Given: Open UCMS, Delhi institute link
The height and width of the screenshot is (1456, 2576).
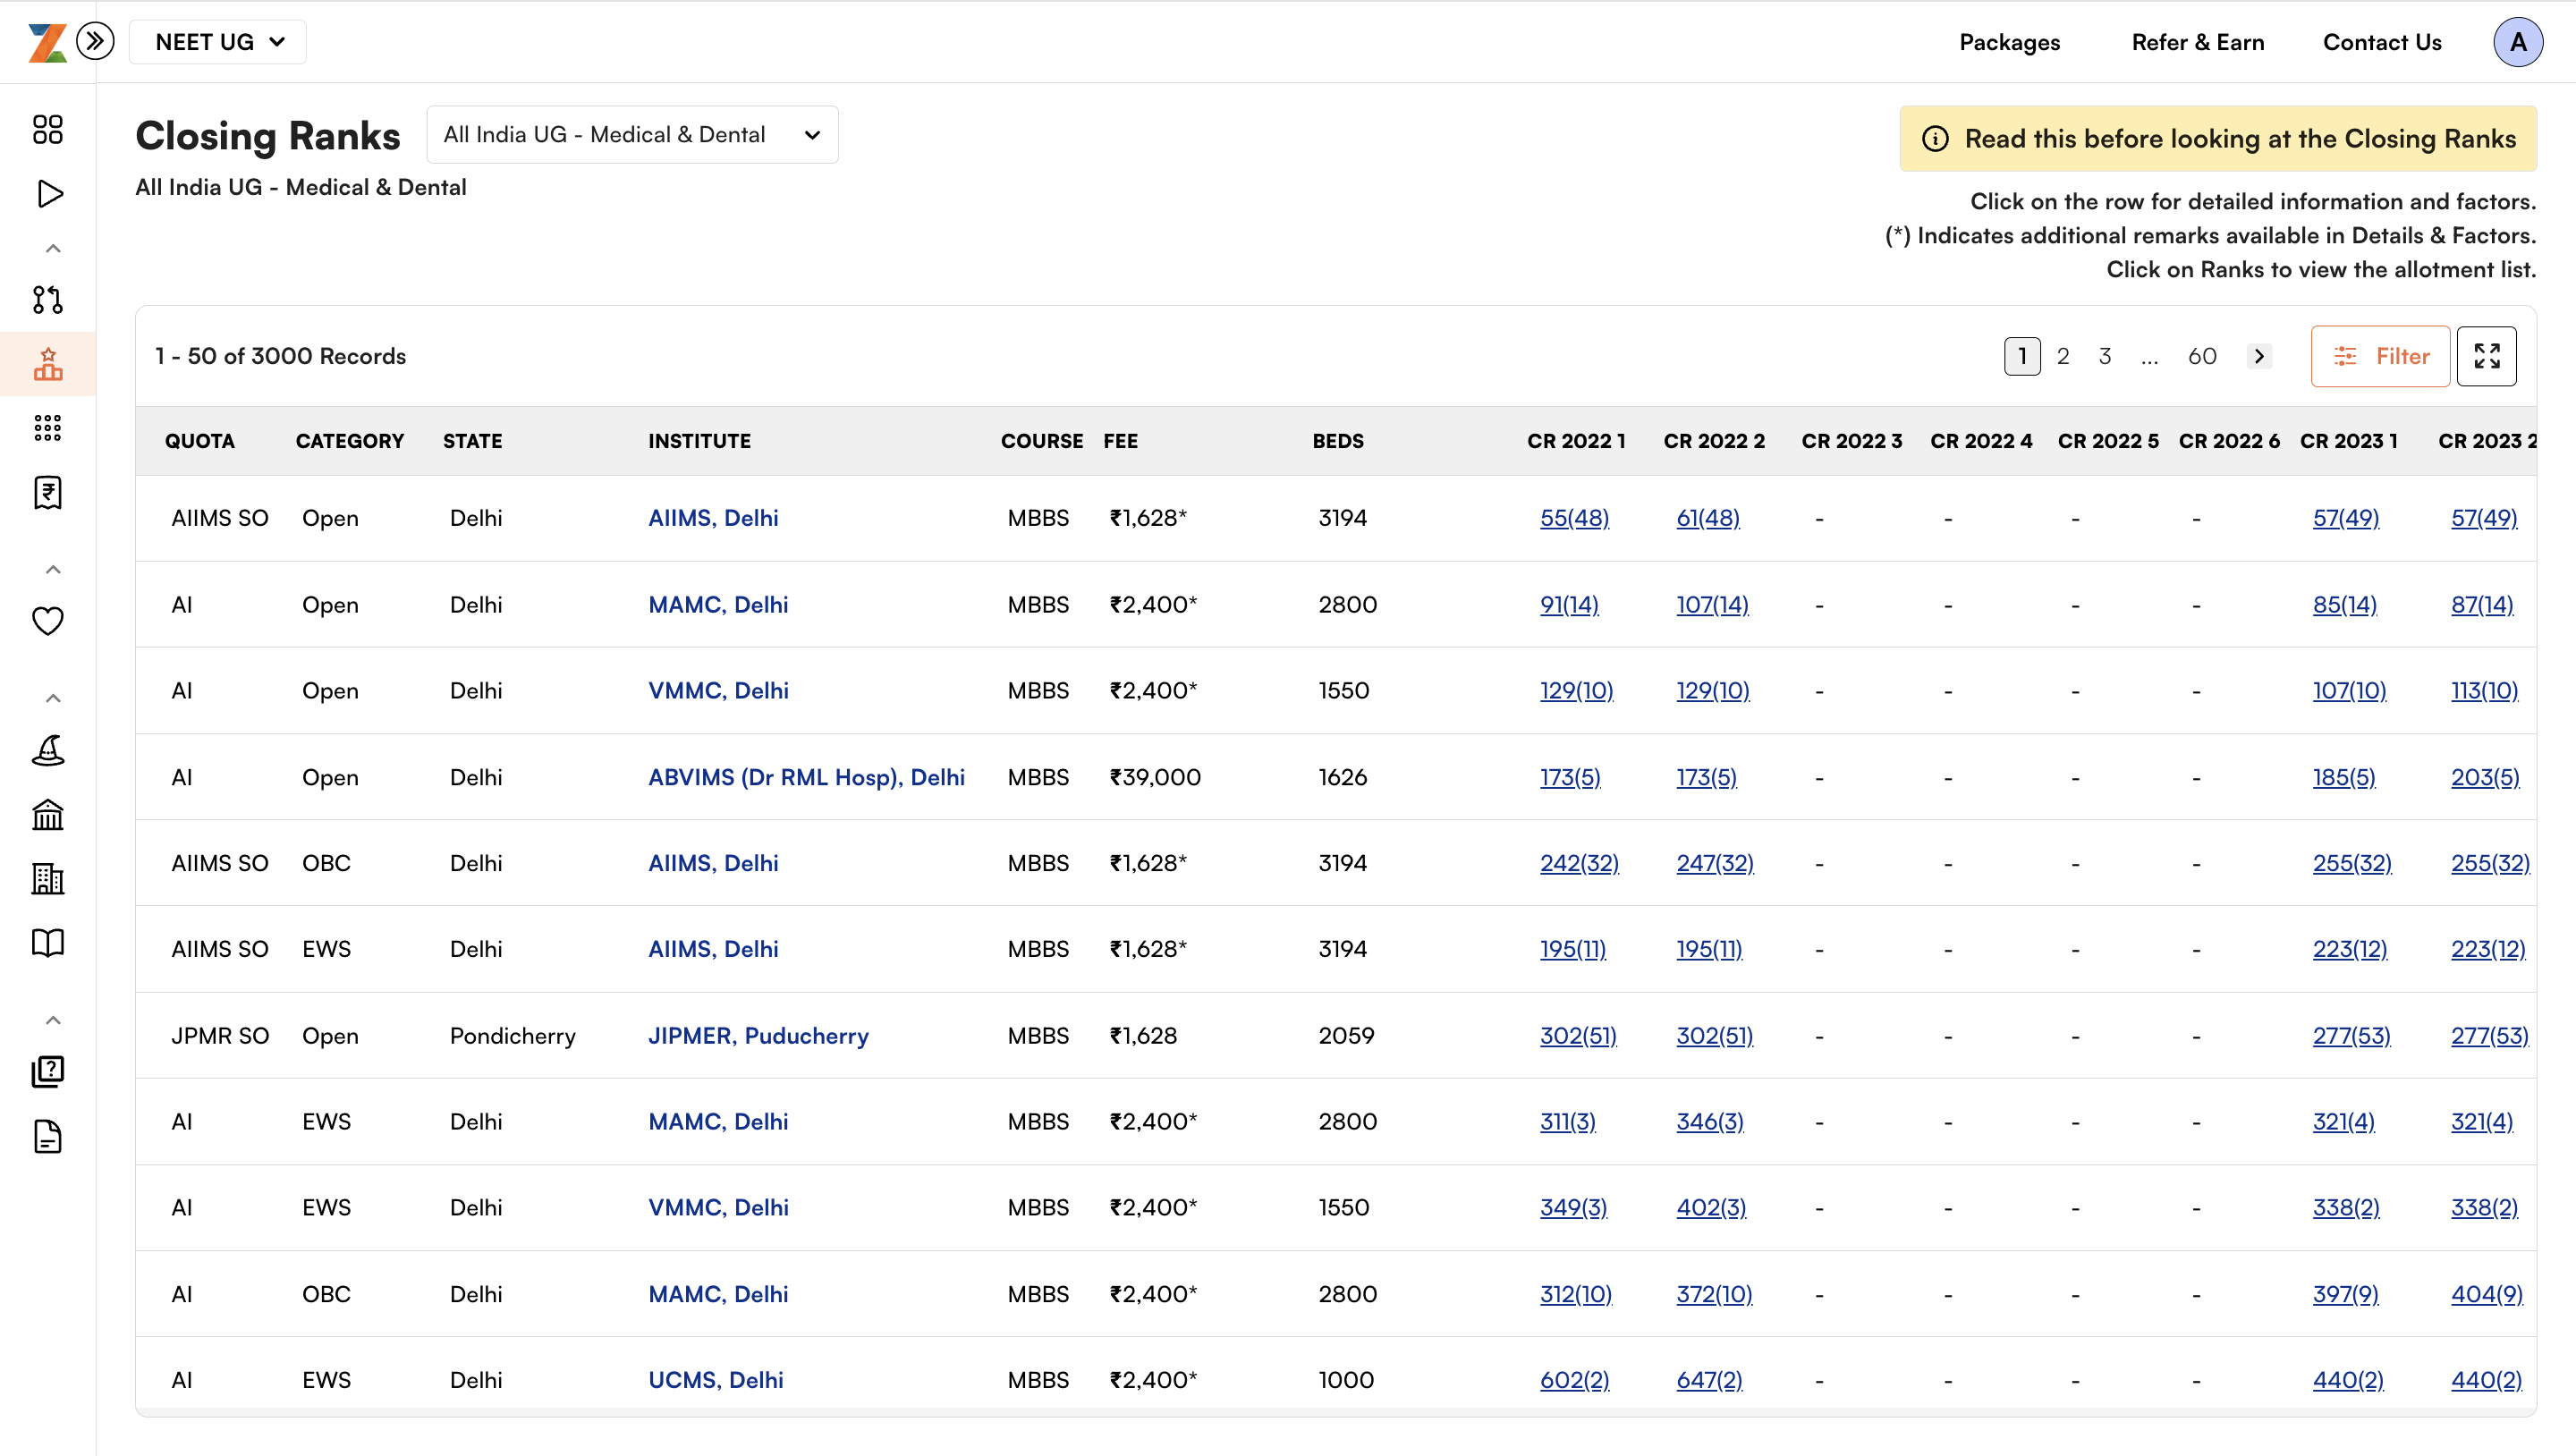Looking at the screenshot, I should 716,1380.
